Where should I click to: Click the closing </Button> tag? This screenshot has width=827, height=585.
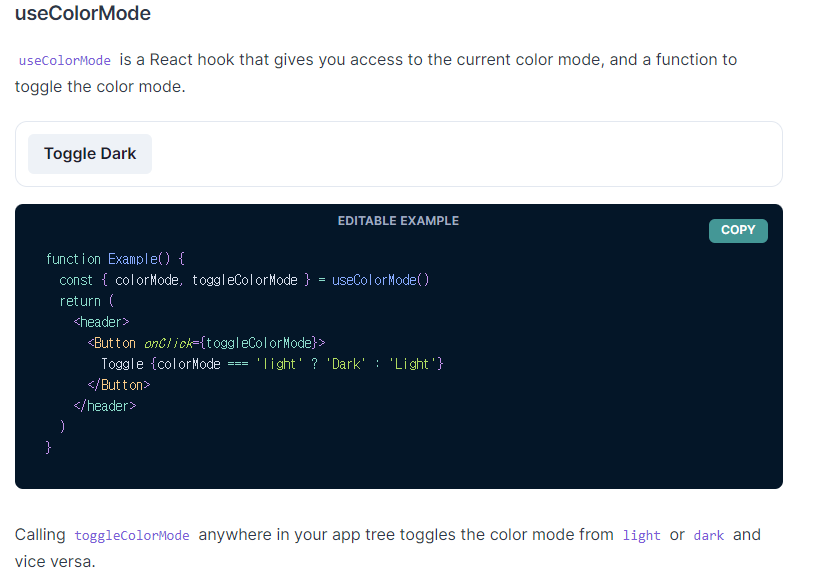point(119,385)
